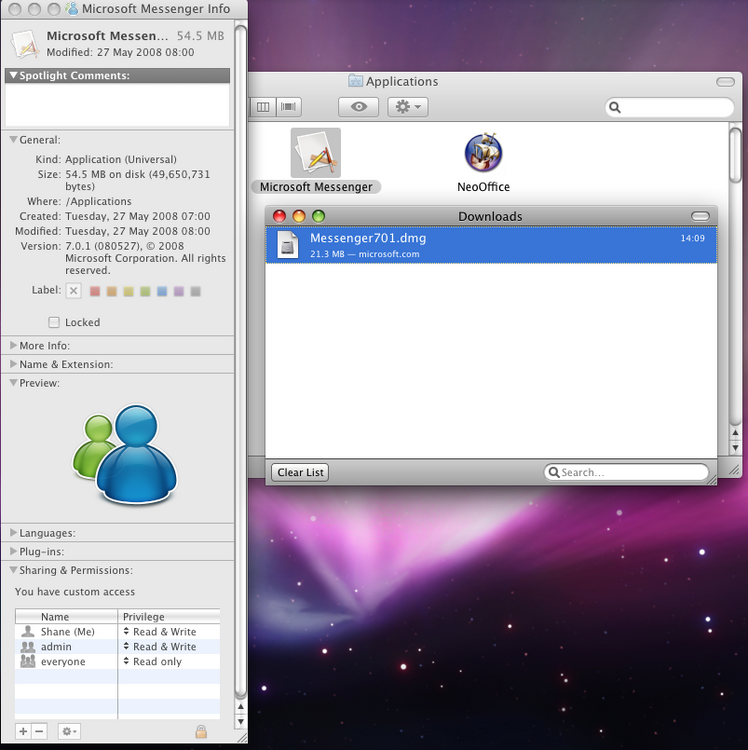Select the NeoOffice application icon
Viewport: 748px width, 750px height.
coord(483,153)
